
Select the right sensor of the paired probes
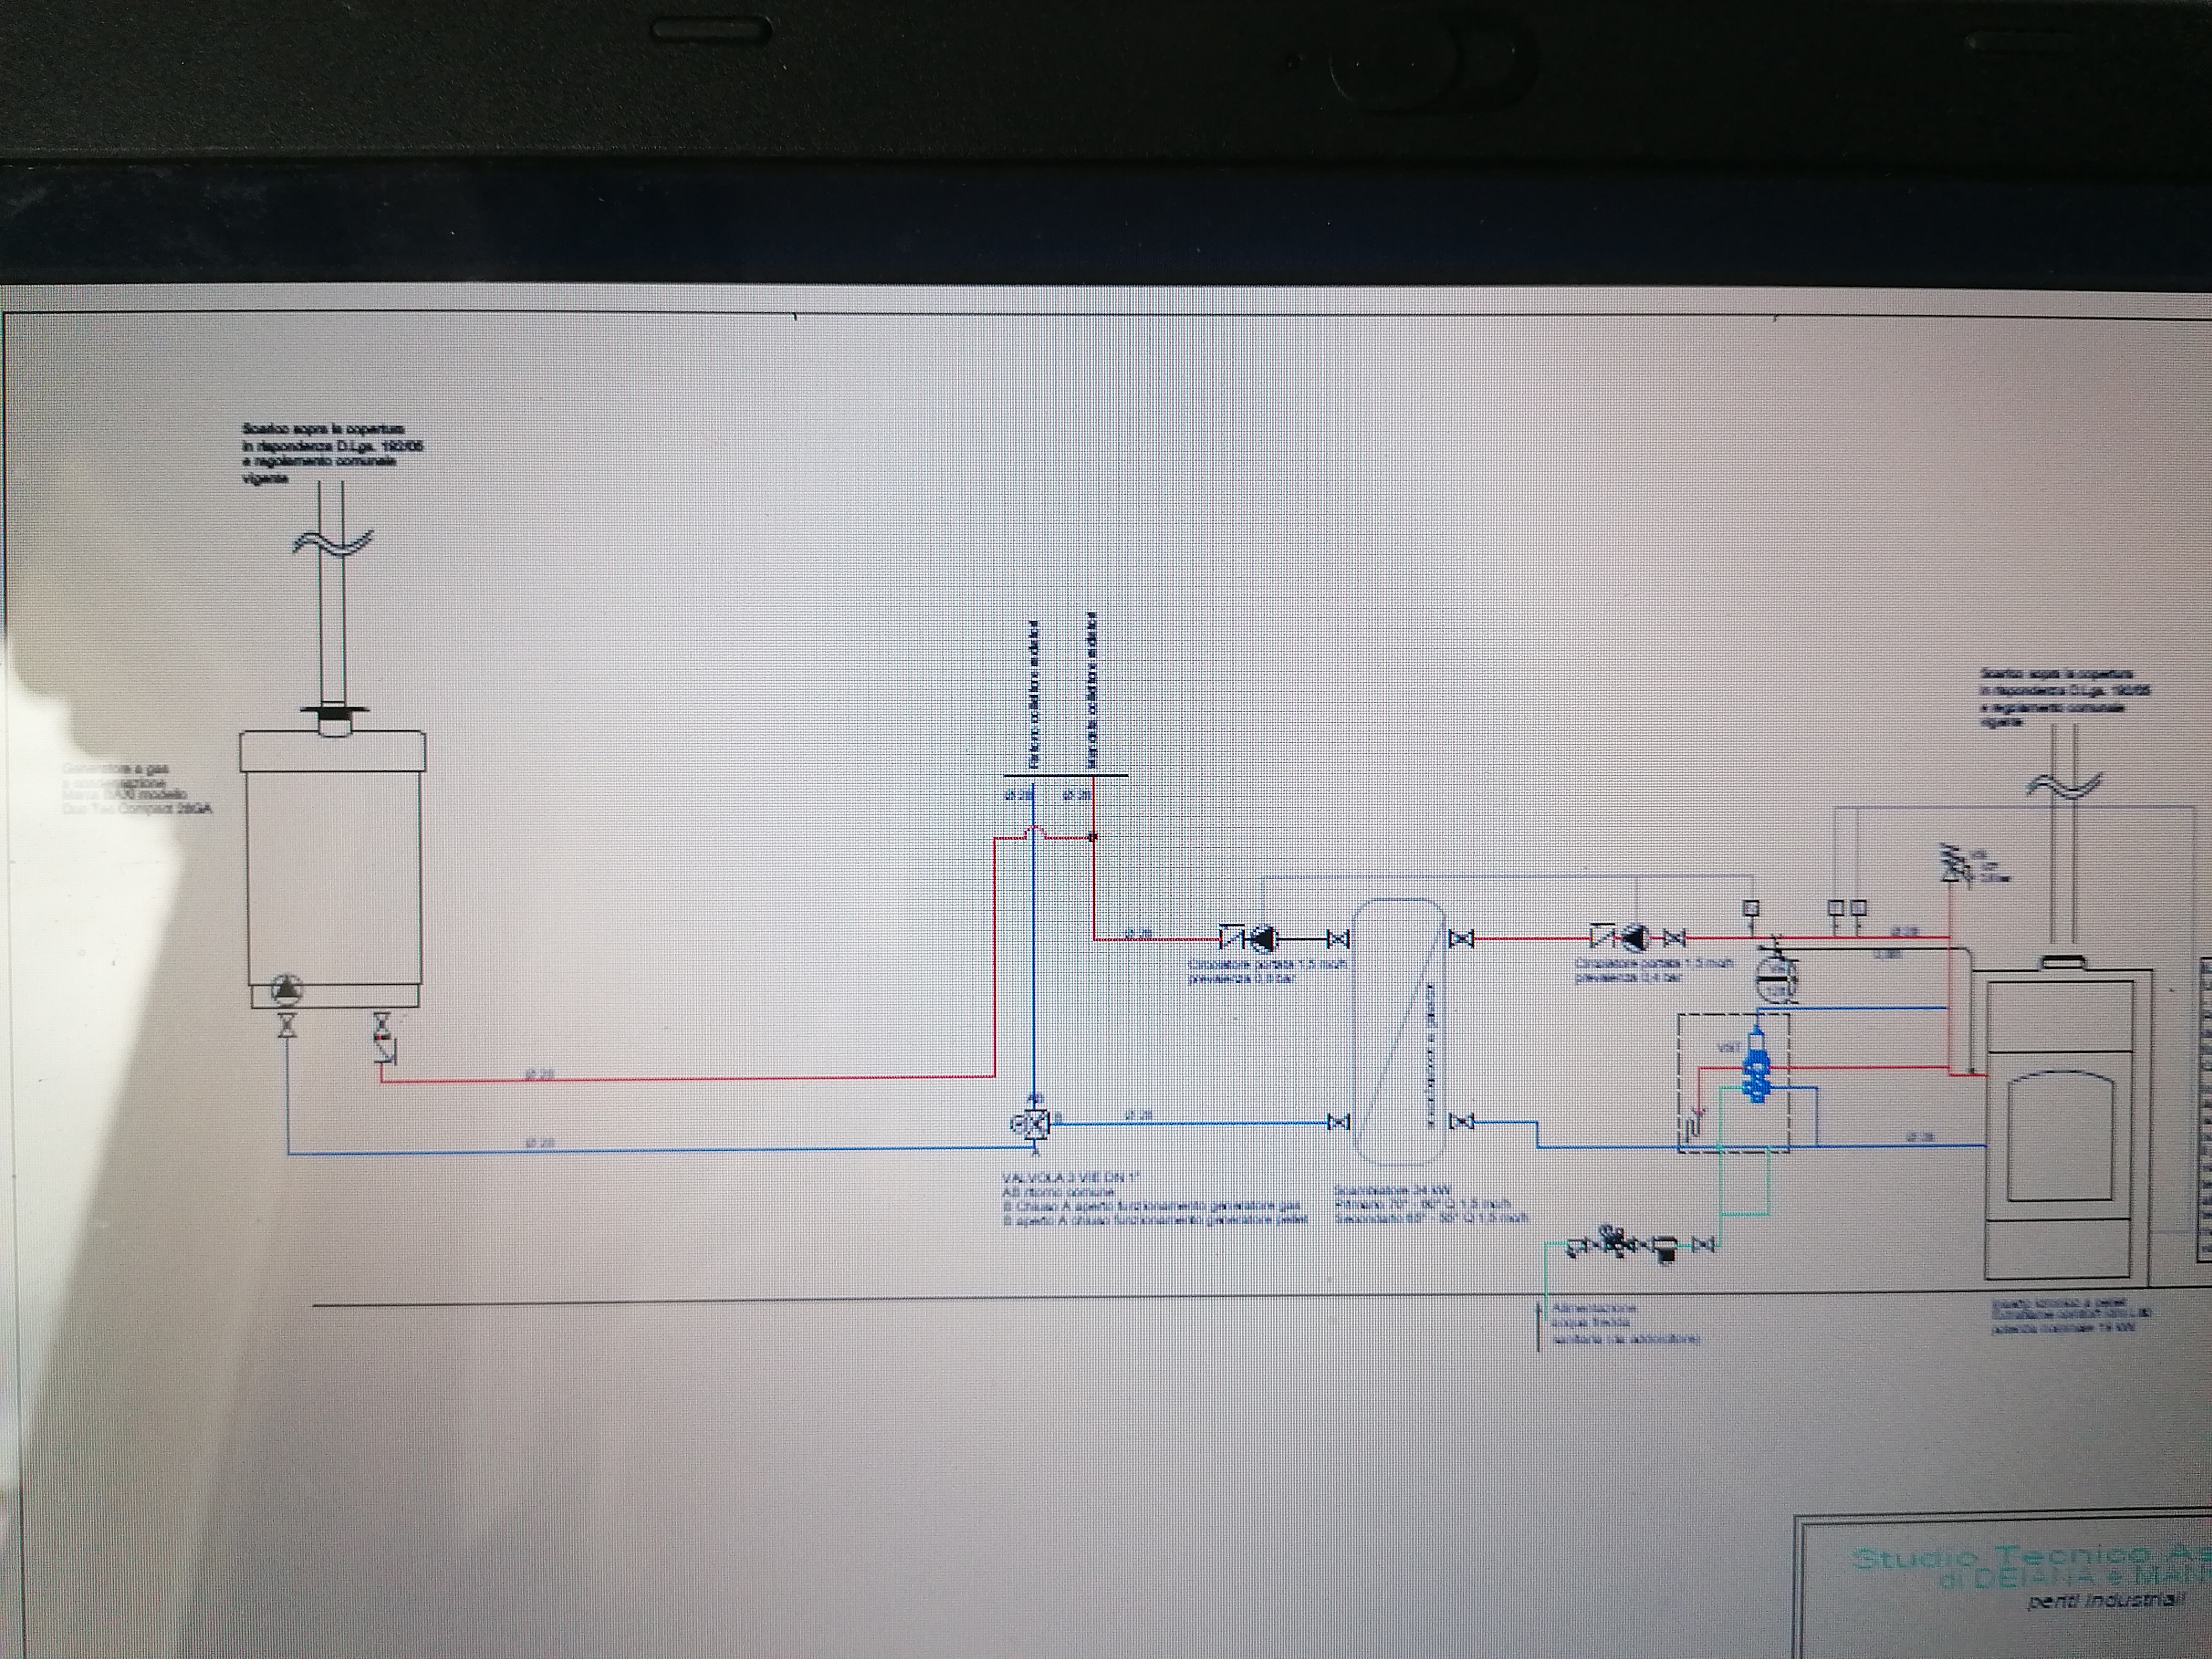(1858, 908)
